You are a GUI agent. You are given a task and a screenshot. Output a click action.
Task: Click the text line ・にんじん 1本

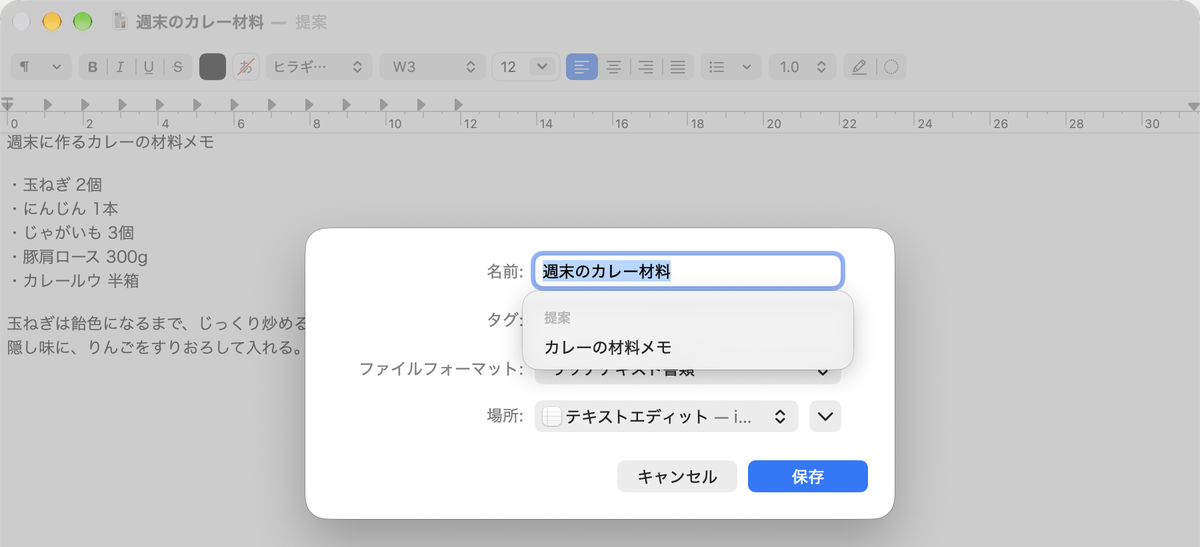63,209
